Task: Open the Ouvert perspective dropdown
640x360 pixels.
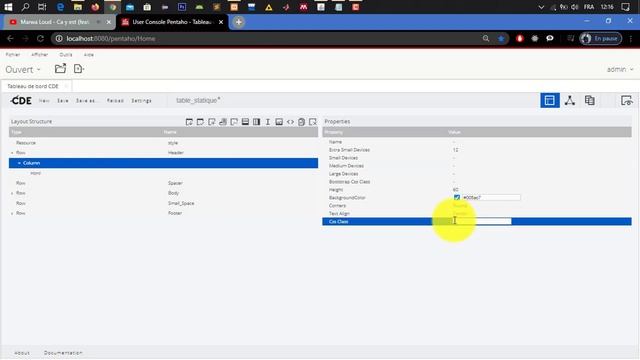Action: [x=23, y=69]
